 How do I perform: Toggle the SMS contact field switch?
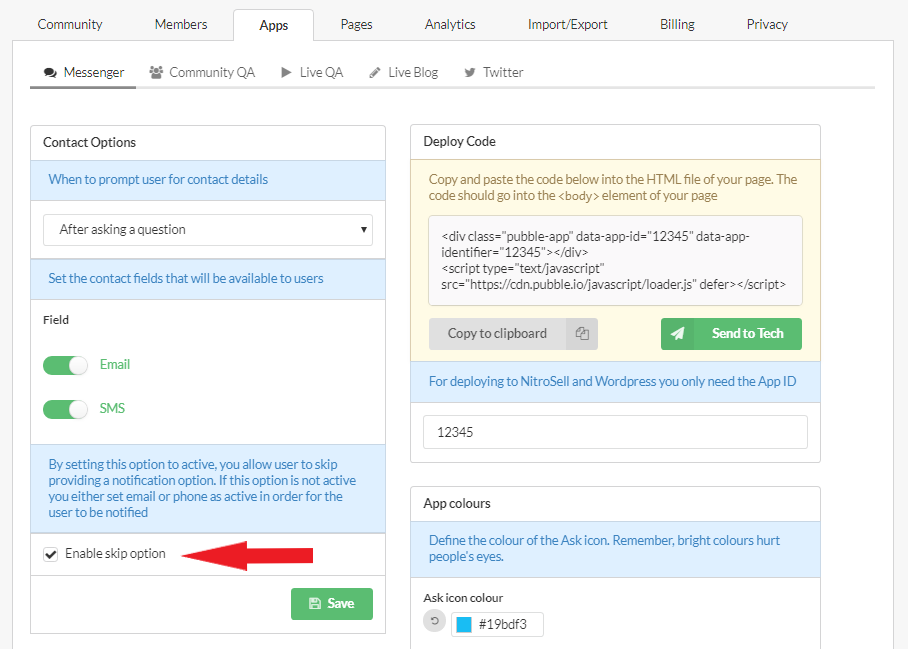[65, 409]
